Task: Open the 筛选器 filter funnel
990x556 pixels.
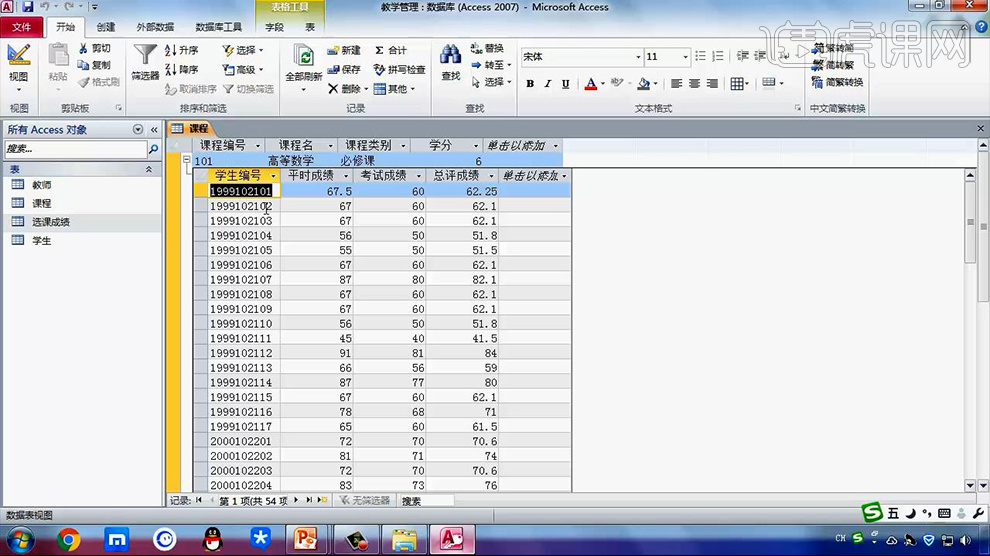Action: pyautogui.click(x=145, y=63)
